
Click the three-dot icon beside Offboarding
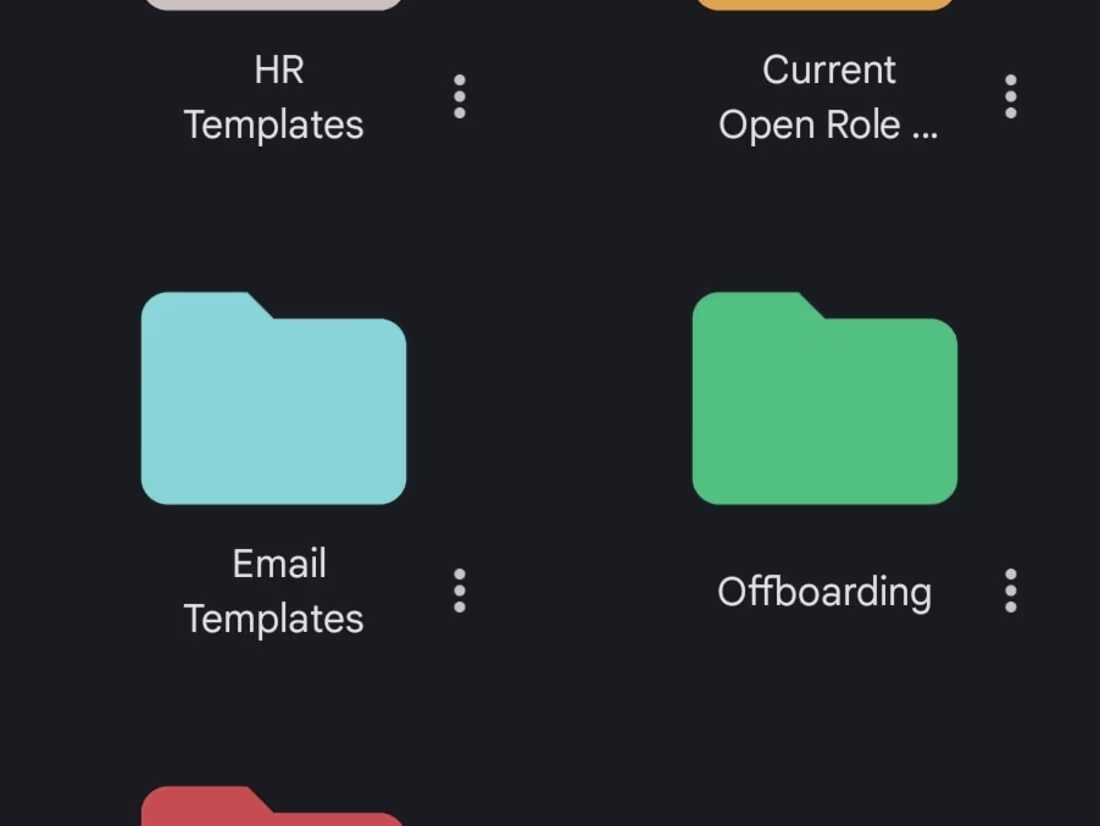[1010, 591]
